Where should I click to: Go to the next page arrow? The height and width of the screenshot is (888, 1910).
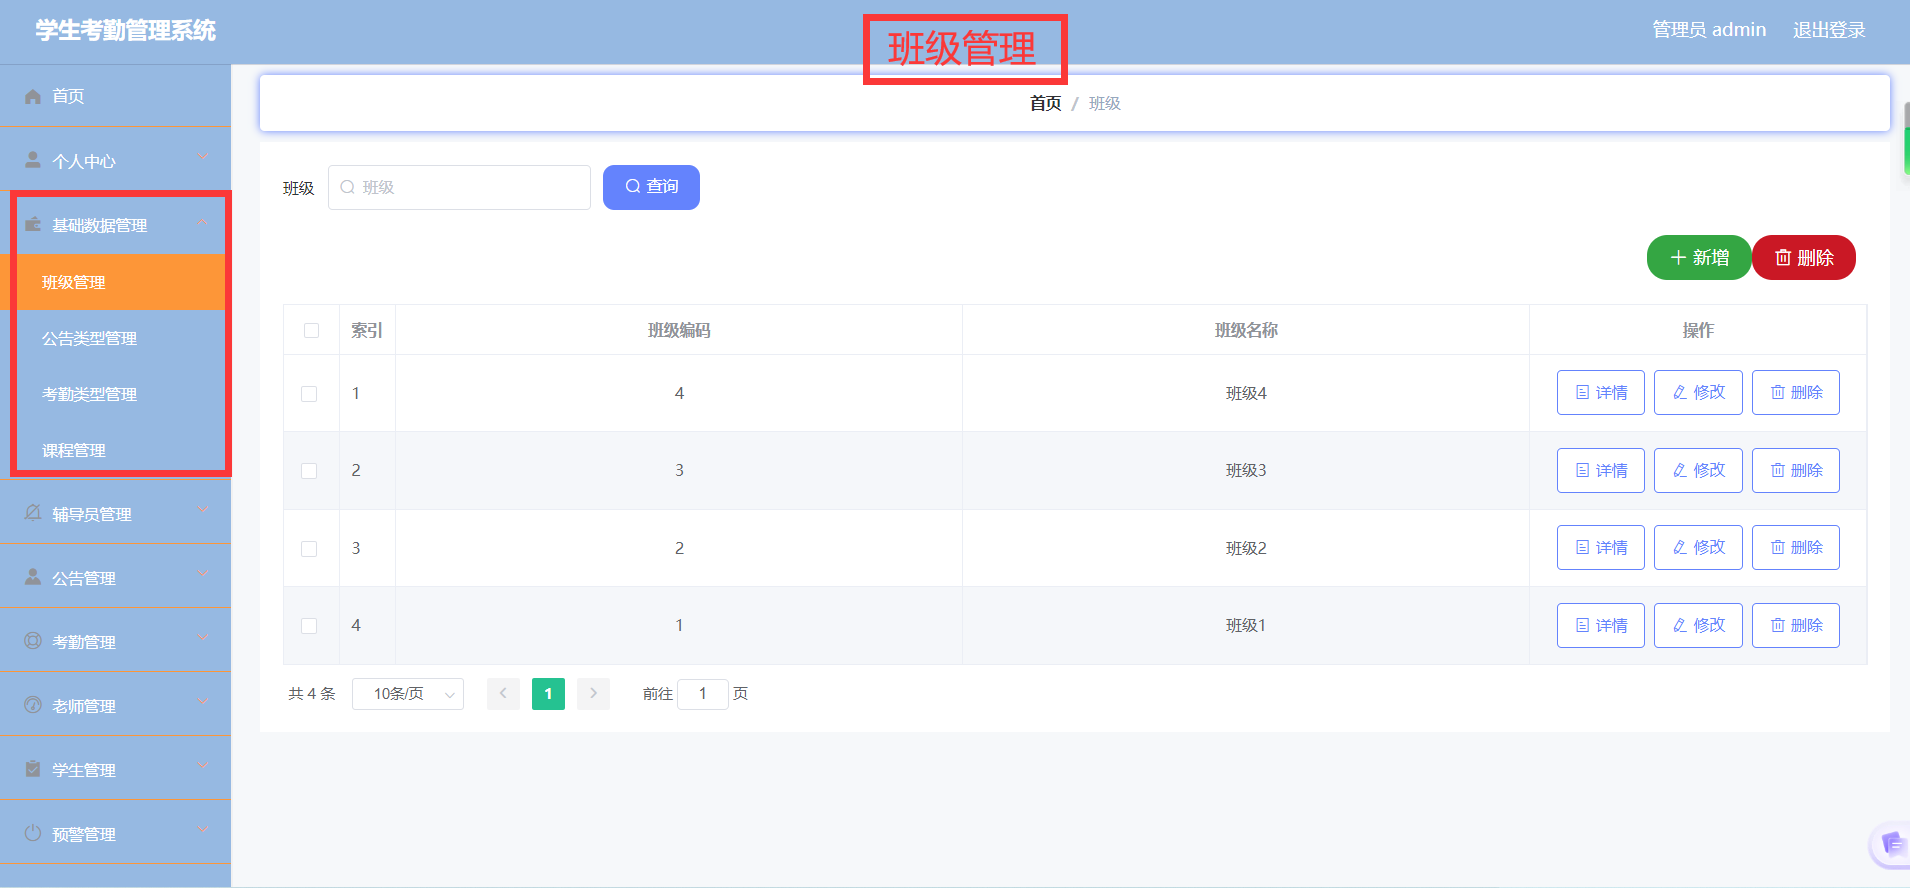593,693
